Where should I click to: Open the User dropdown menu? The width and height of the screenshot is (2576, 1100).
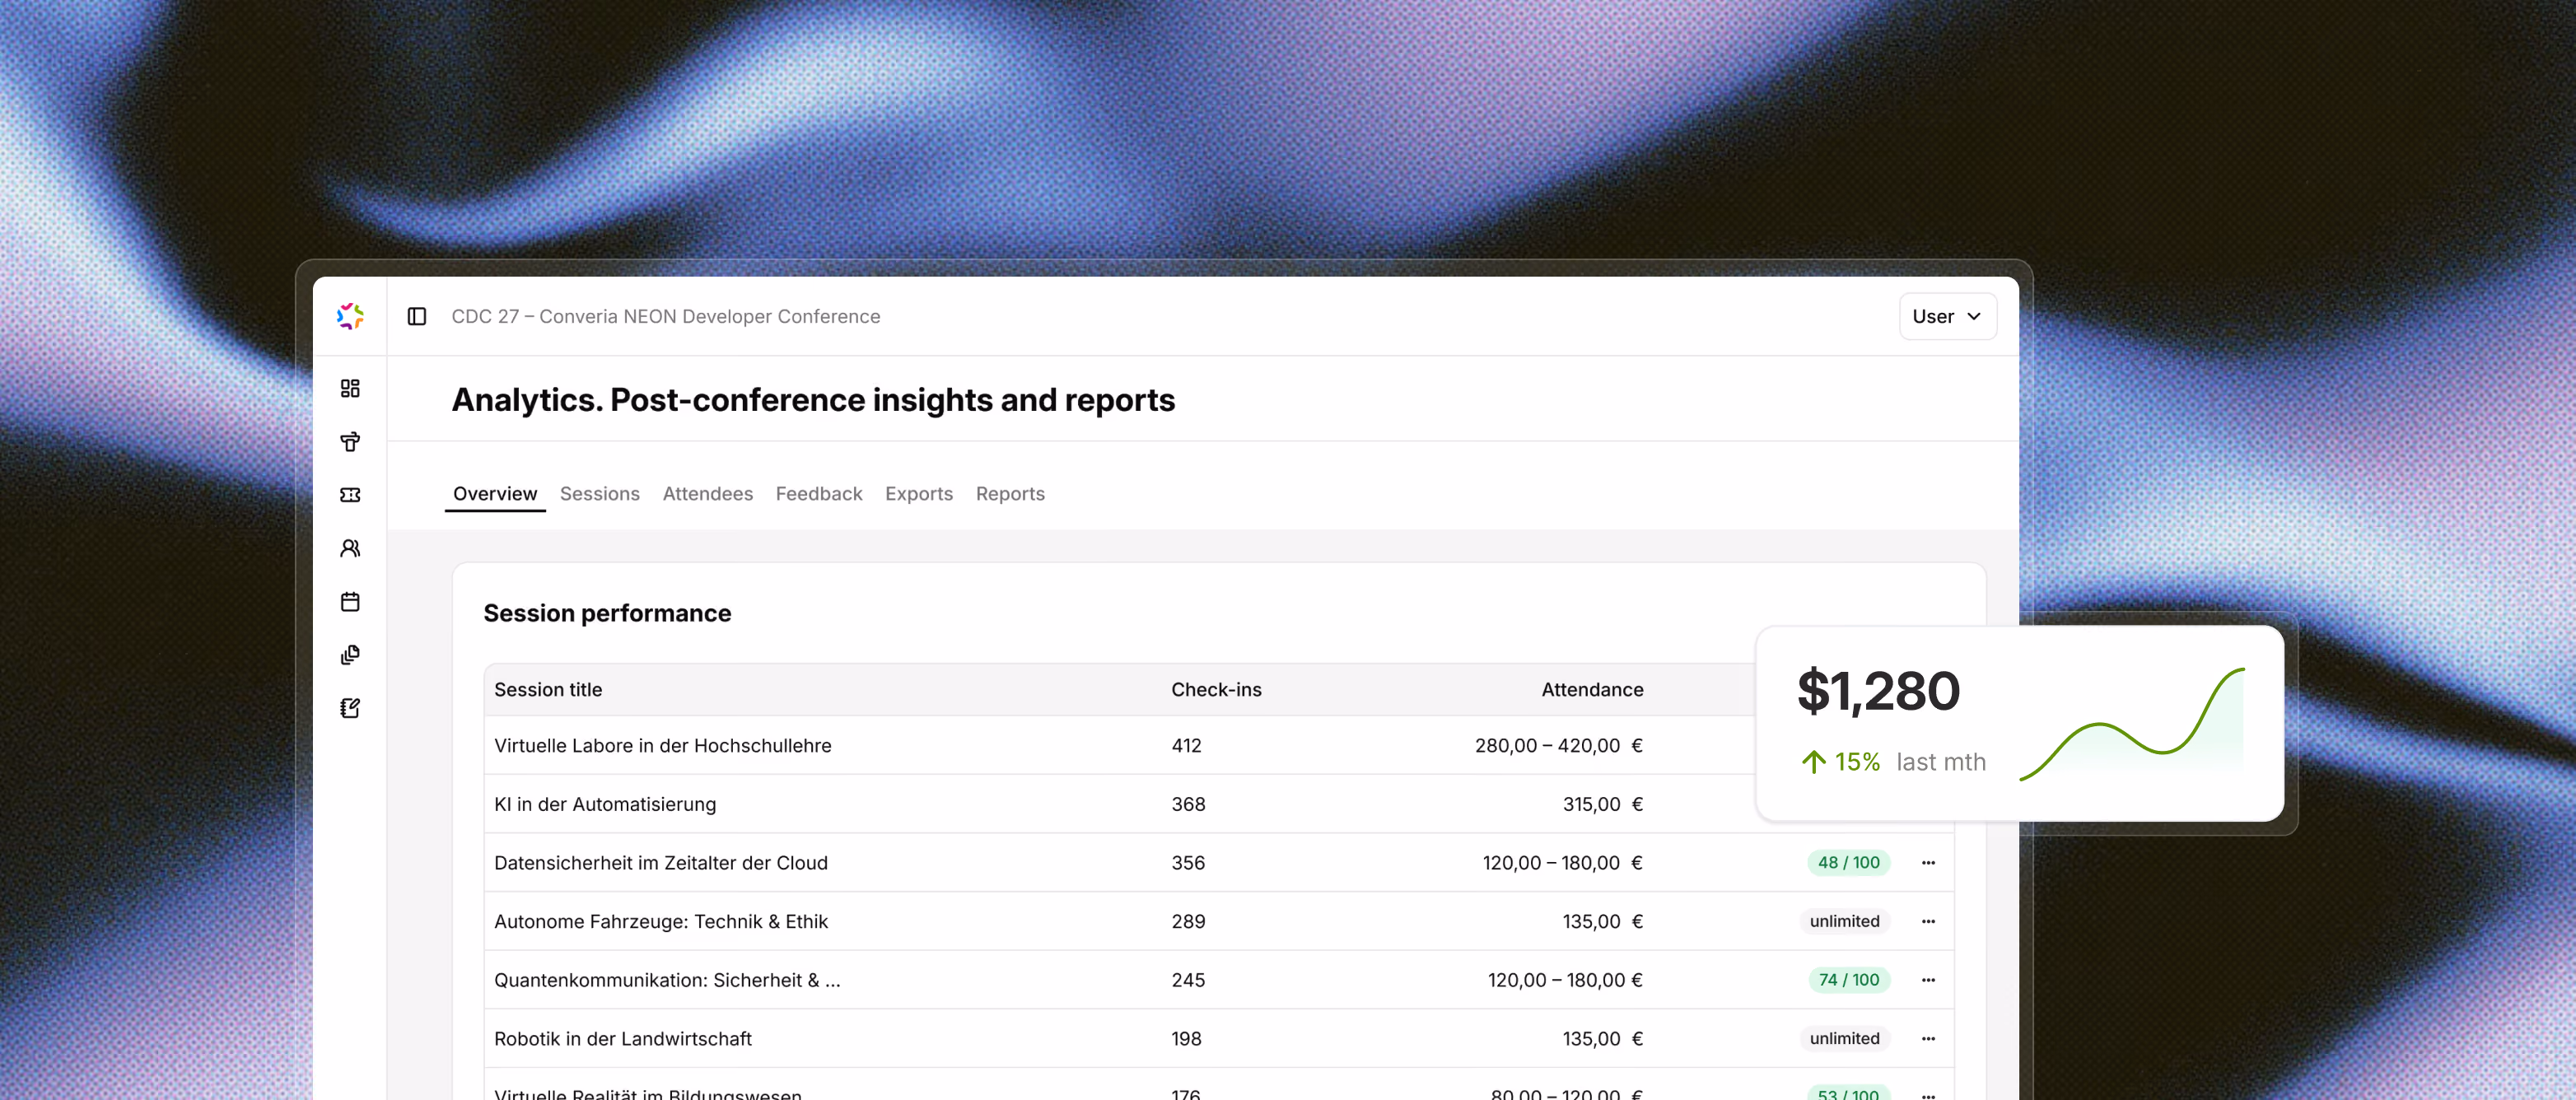pos(1947,316)
